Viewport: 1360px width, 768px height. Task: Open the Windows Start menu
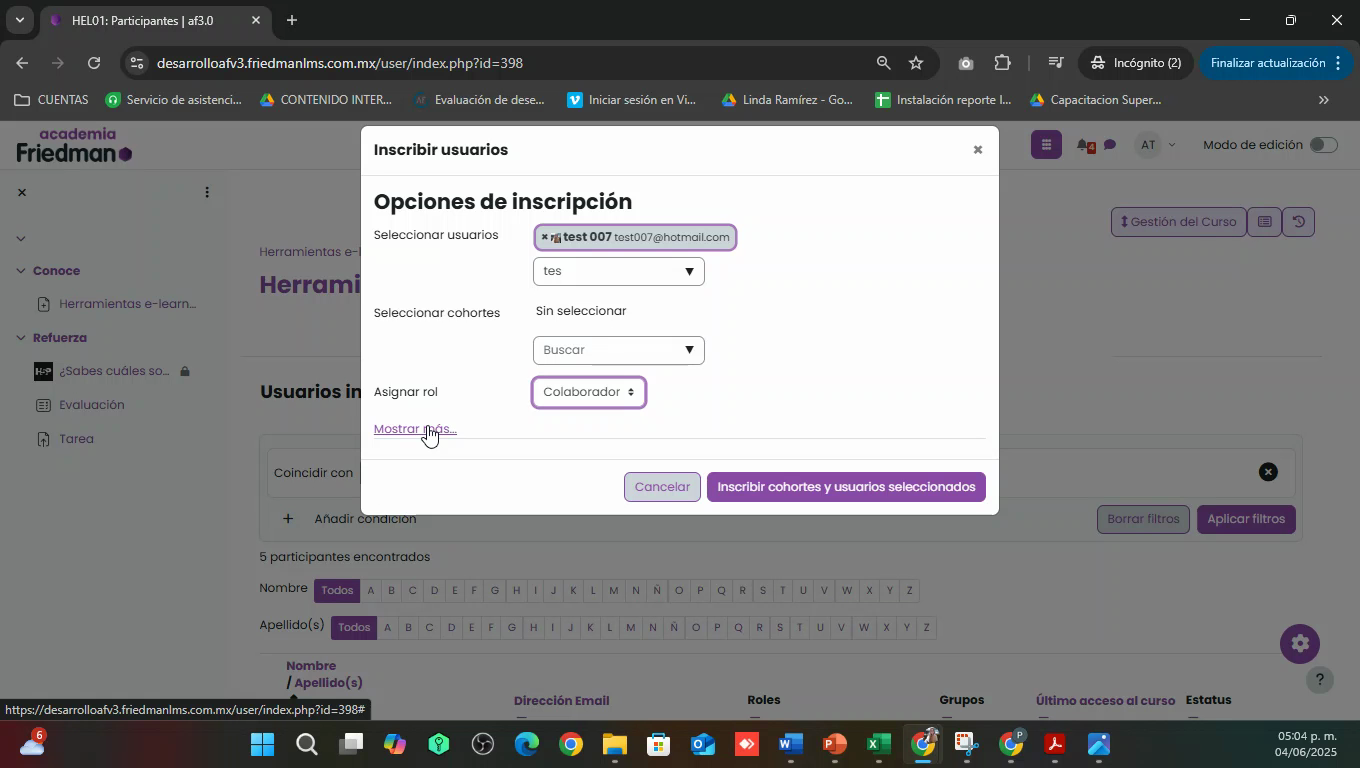pos(262,745)
